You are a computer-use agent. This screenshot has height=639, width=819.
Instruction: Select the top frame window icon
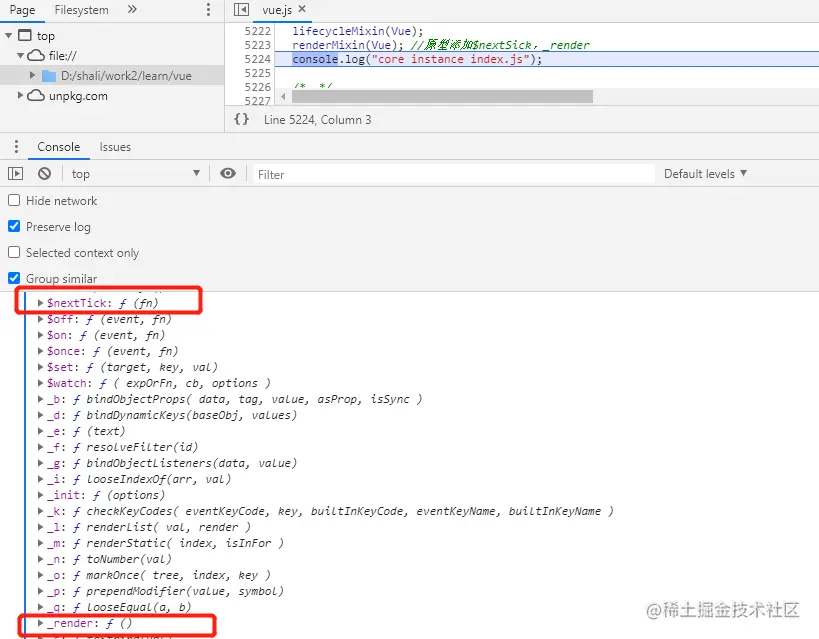pyautogui.click(x=25, y=36)
